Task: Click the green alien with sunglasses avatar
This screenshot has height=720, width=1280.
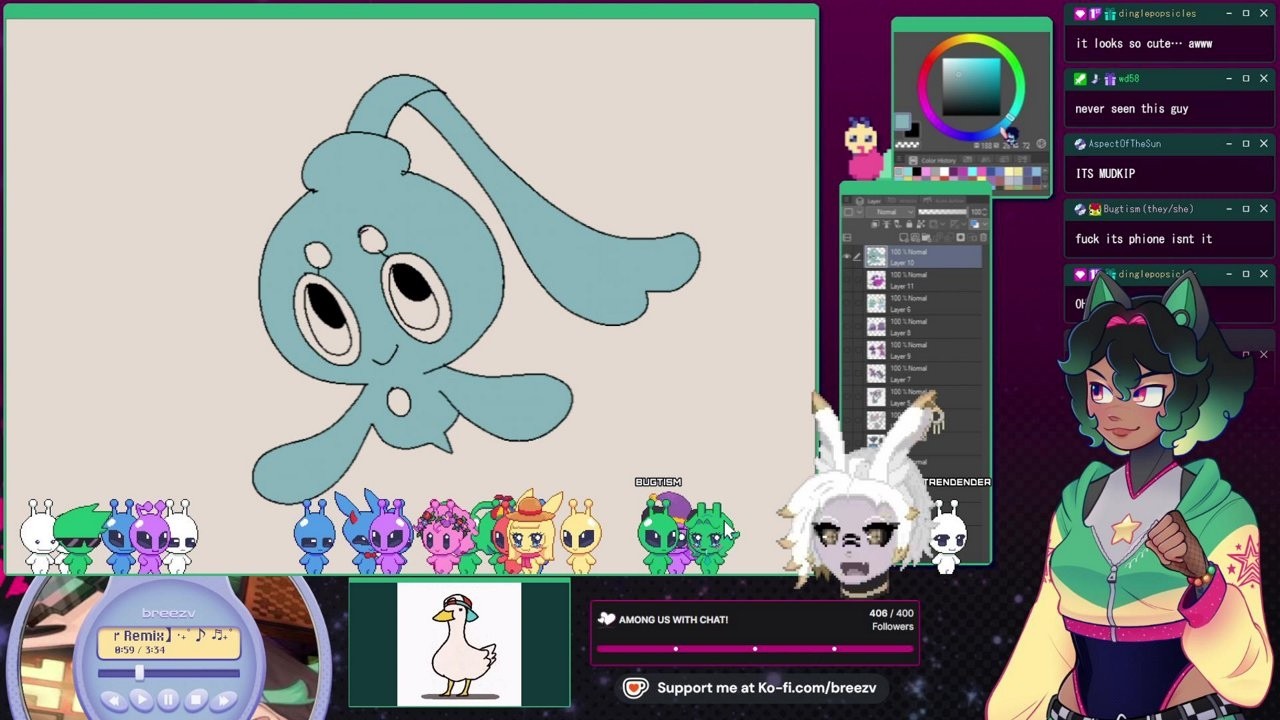Action: [79, 540]
